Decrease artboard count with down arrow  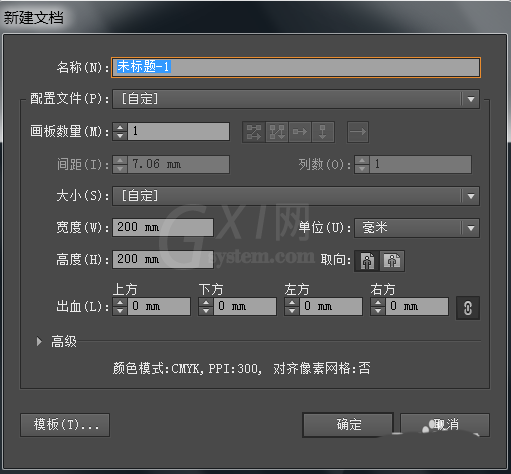(x=120, y=136)
